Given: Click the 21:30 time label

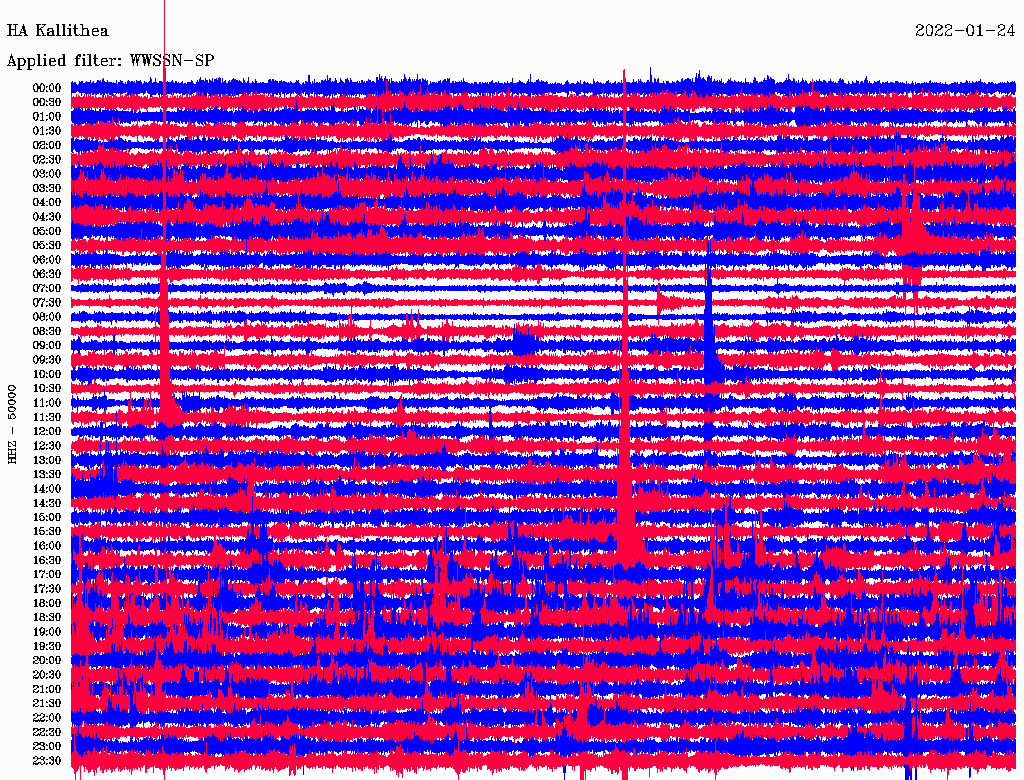Looking at the screenshot, I should [46, 704].
